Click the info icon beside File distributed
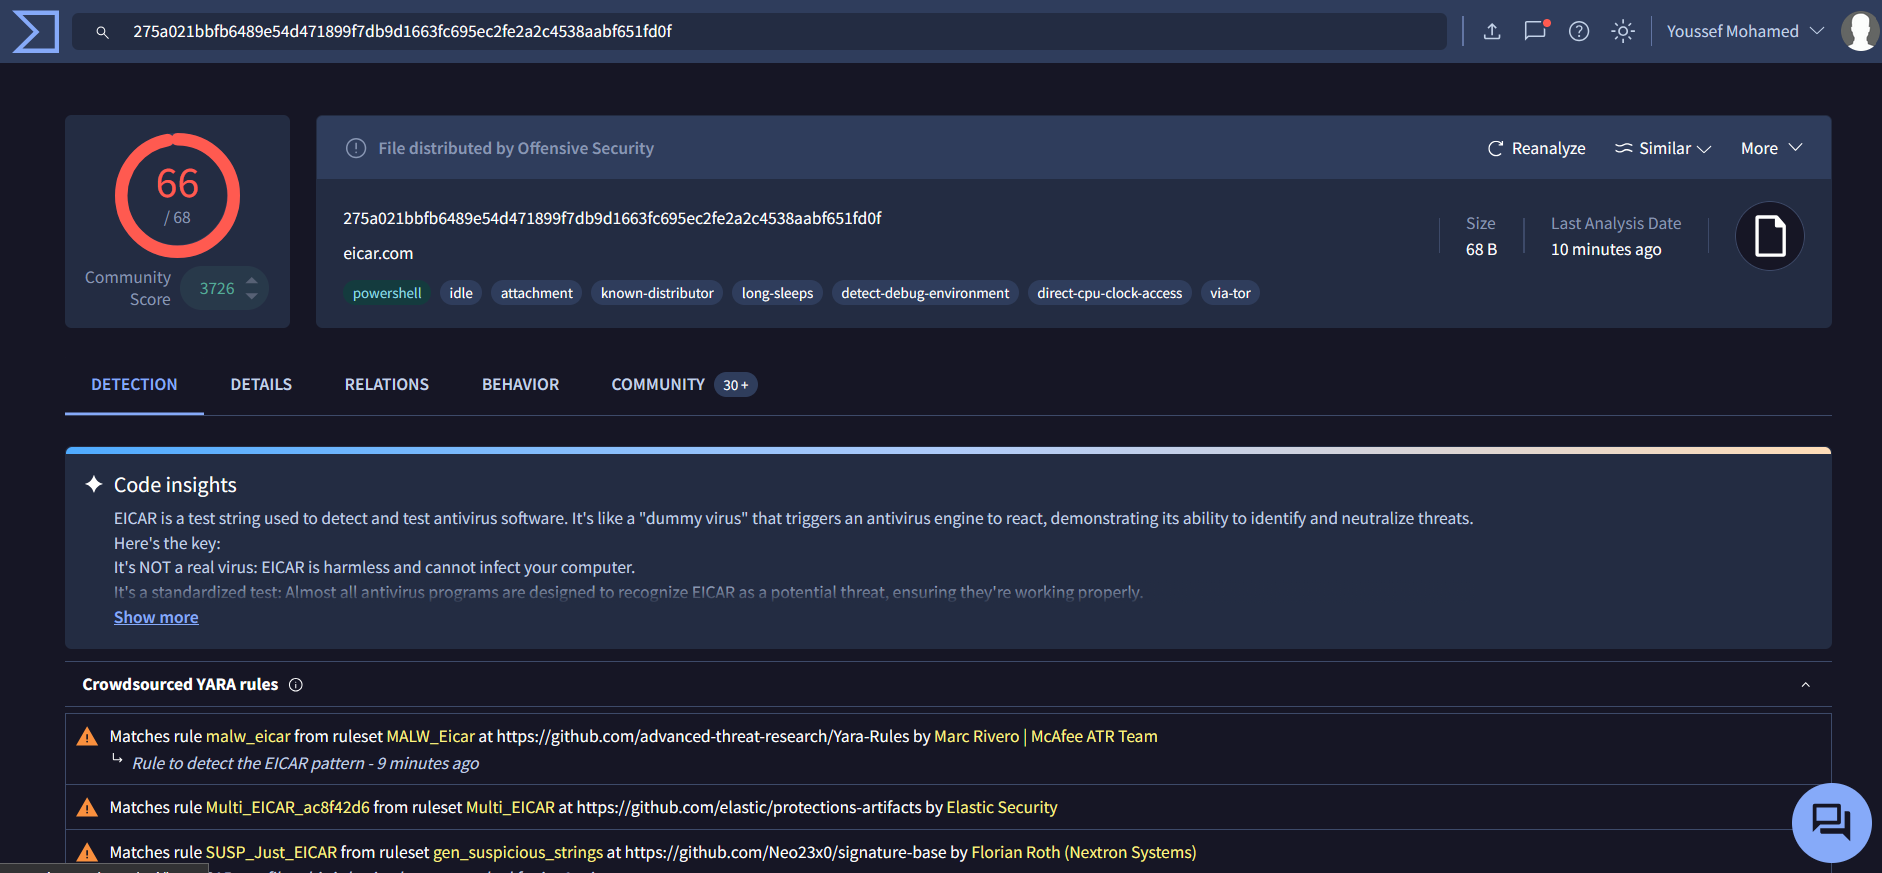1882x873 pixels. point(356,148)
